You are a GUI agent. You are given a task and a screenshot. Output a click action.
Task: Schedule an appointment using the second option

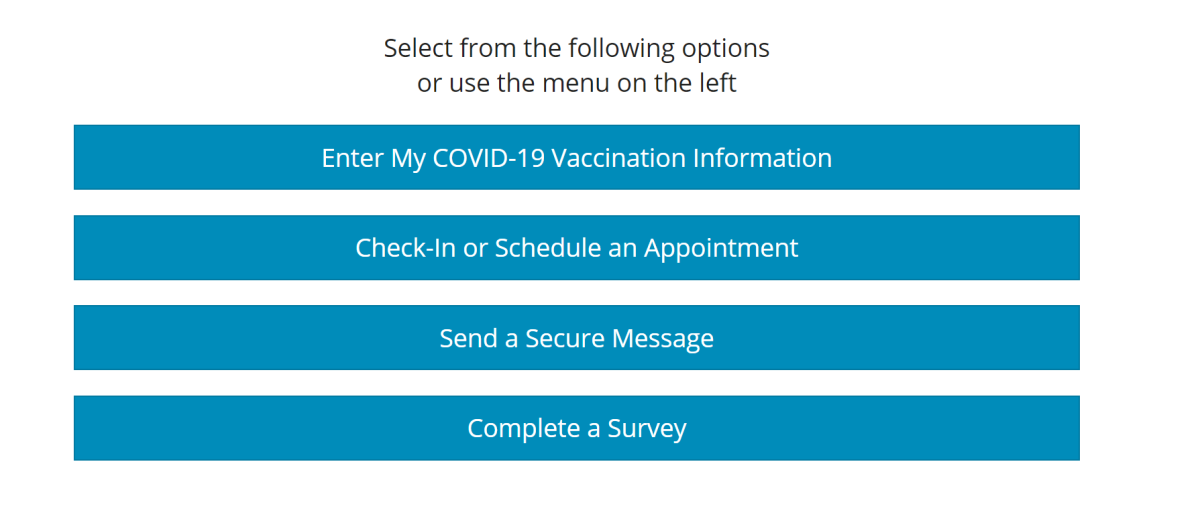576,248
